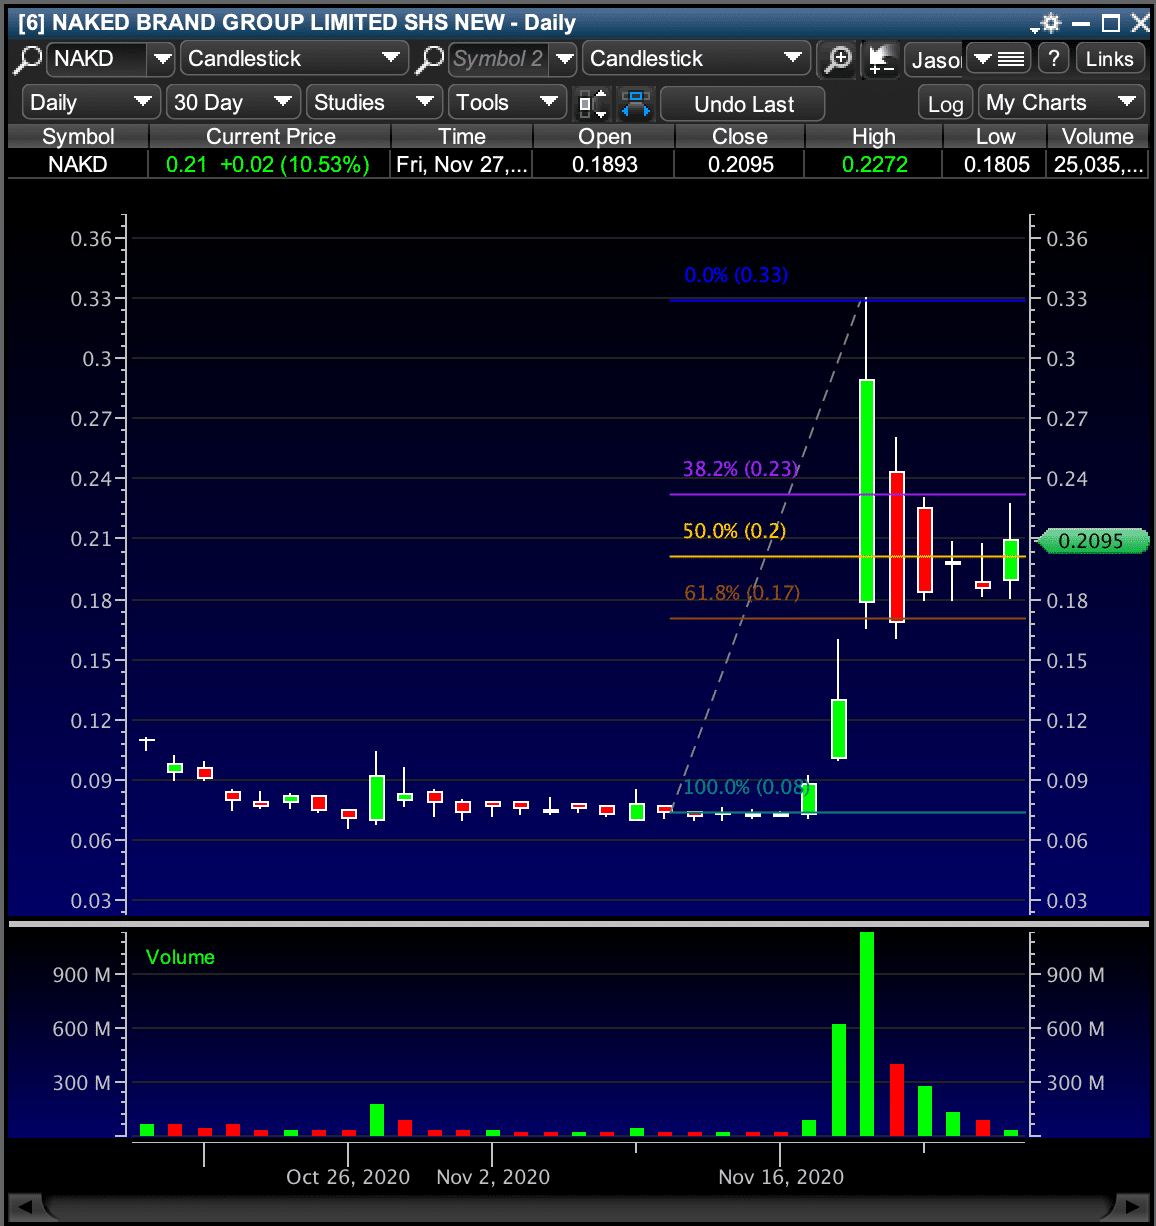Click the Time column header

click(462, 136)
